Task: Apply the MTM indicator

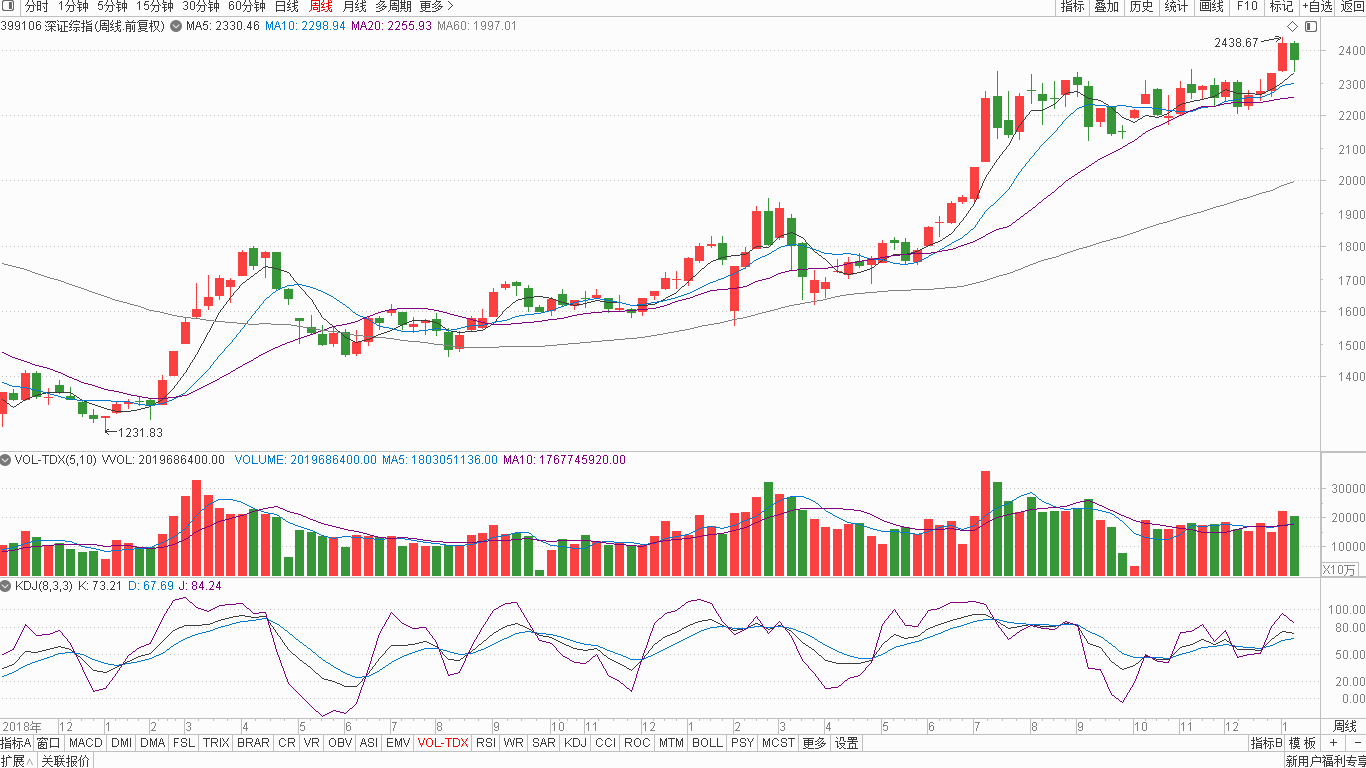Action: coord(672,743)
